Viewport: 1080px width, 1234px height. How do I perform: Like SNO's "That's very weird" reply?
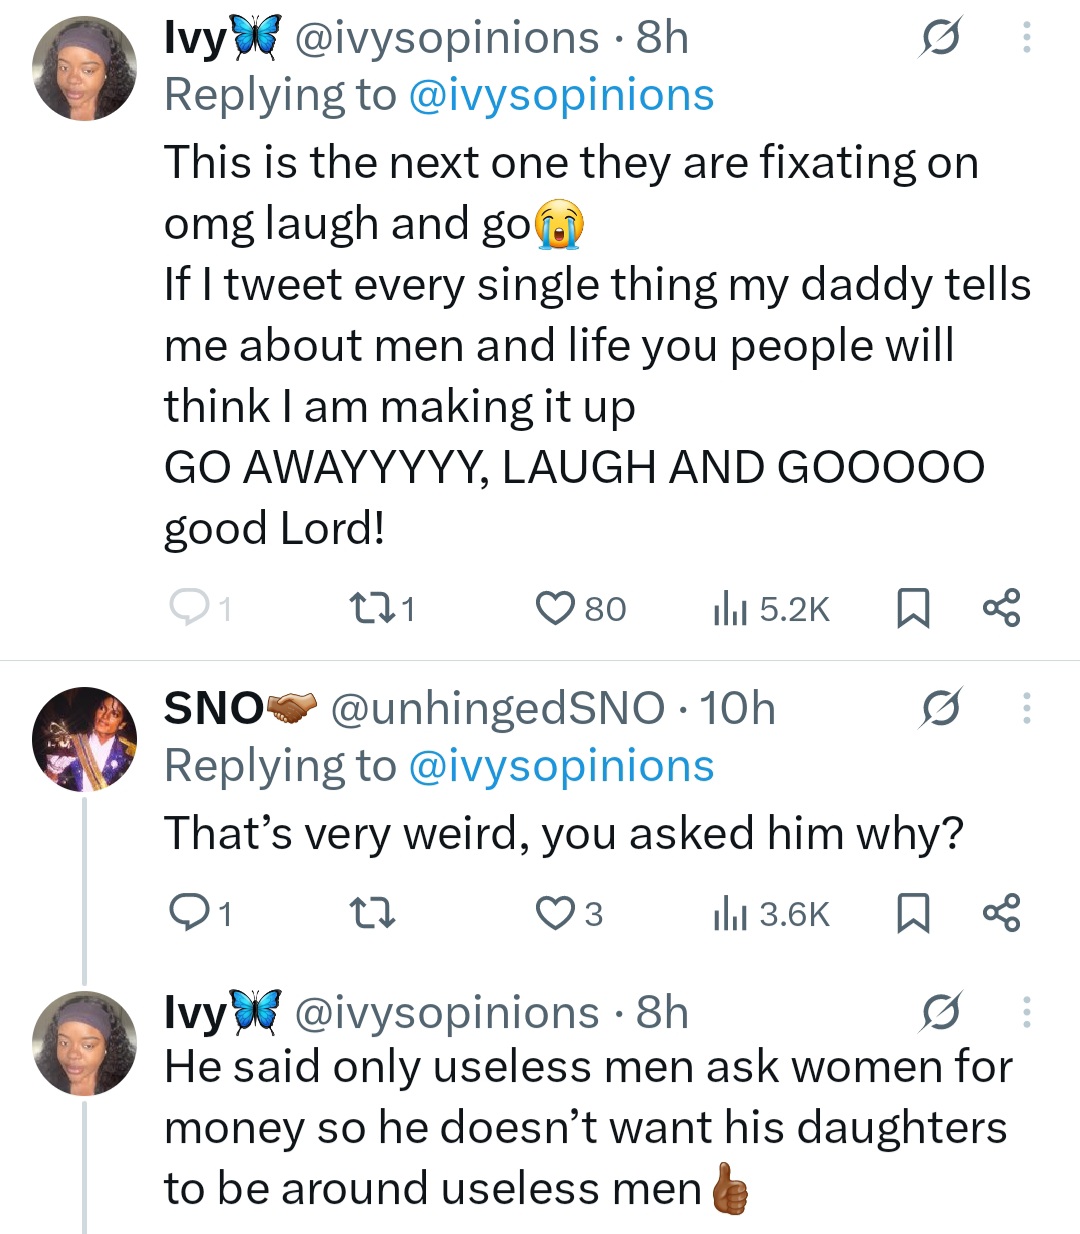[555, 914]
